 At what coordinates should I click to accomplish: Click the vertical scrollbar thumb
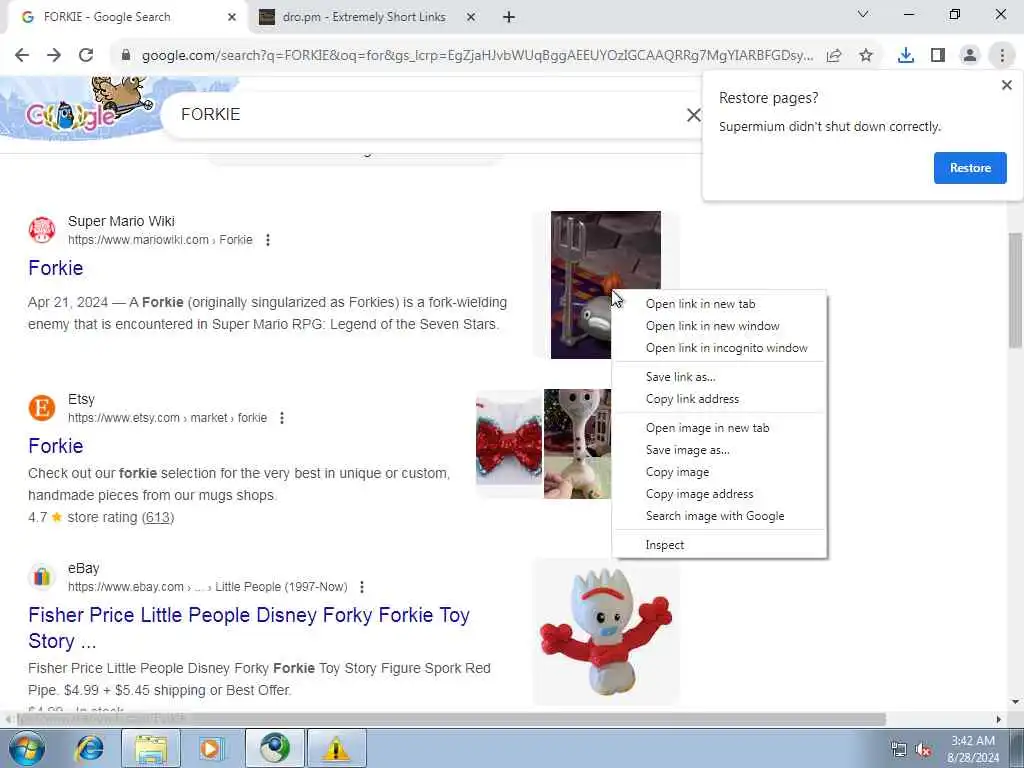coord(1016,291)
